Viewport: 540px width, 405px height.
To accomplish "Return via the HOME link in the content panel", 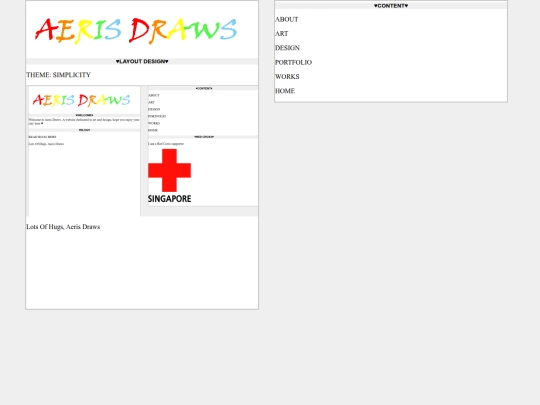I will pyautogui.click(x=285, y=91).
